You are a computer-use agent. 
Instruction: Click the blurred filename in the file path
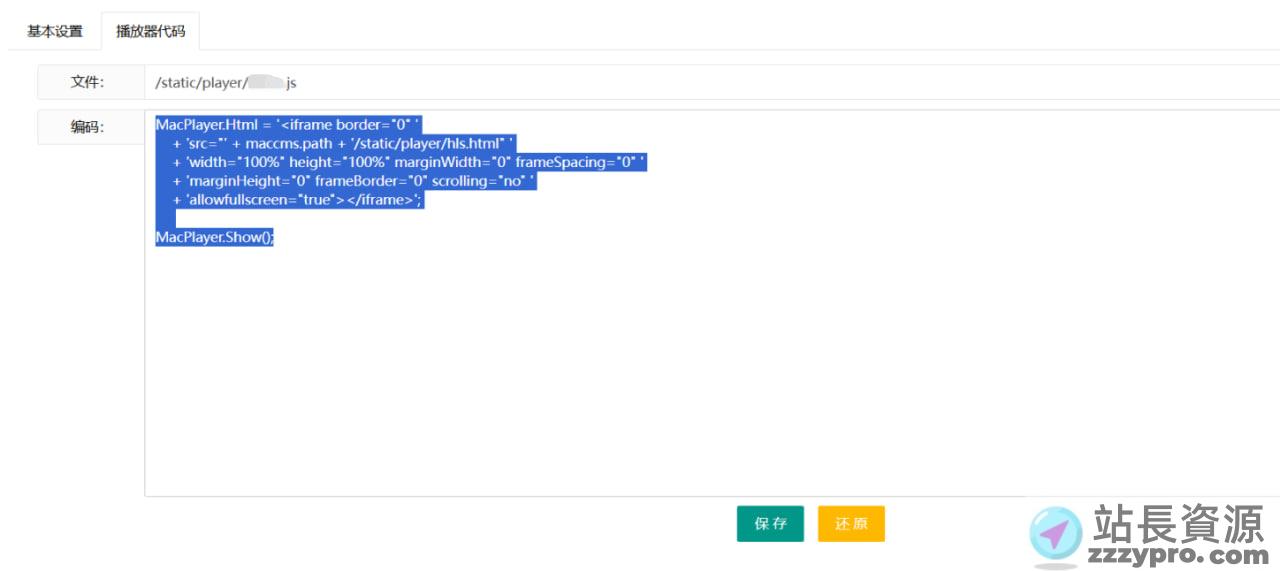click(266, 82)
